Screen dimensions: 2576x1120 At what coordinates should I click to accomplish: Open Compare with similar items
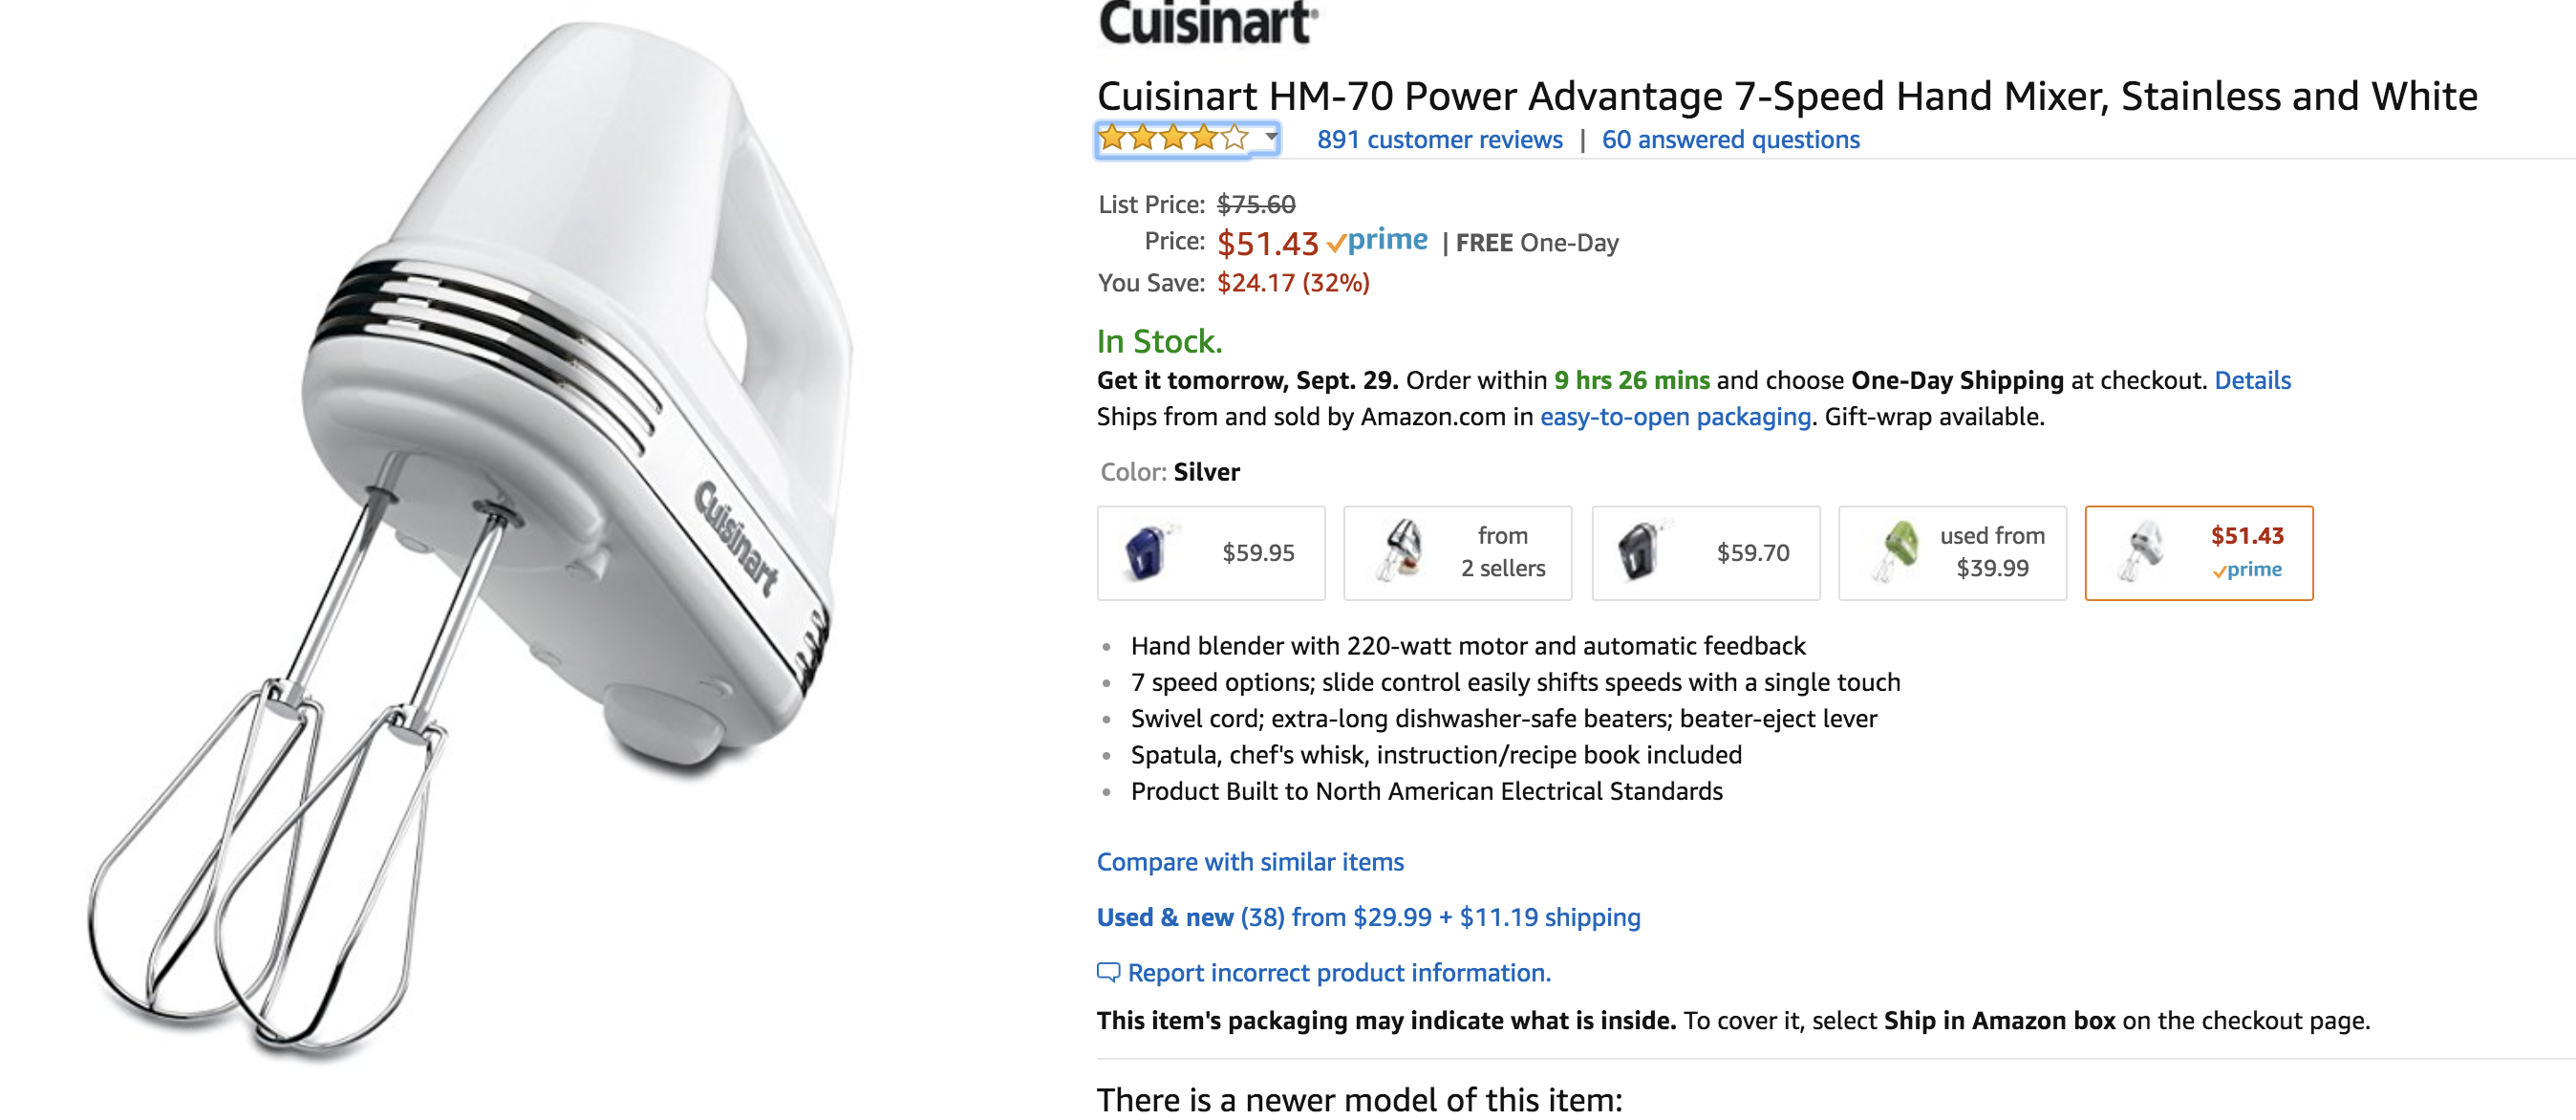click(1250, 862)
